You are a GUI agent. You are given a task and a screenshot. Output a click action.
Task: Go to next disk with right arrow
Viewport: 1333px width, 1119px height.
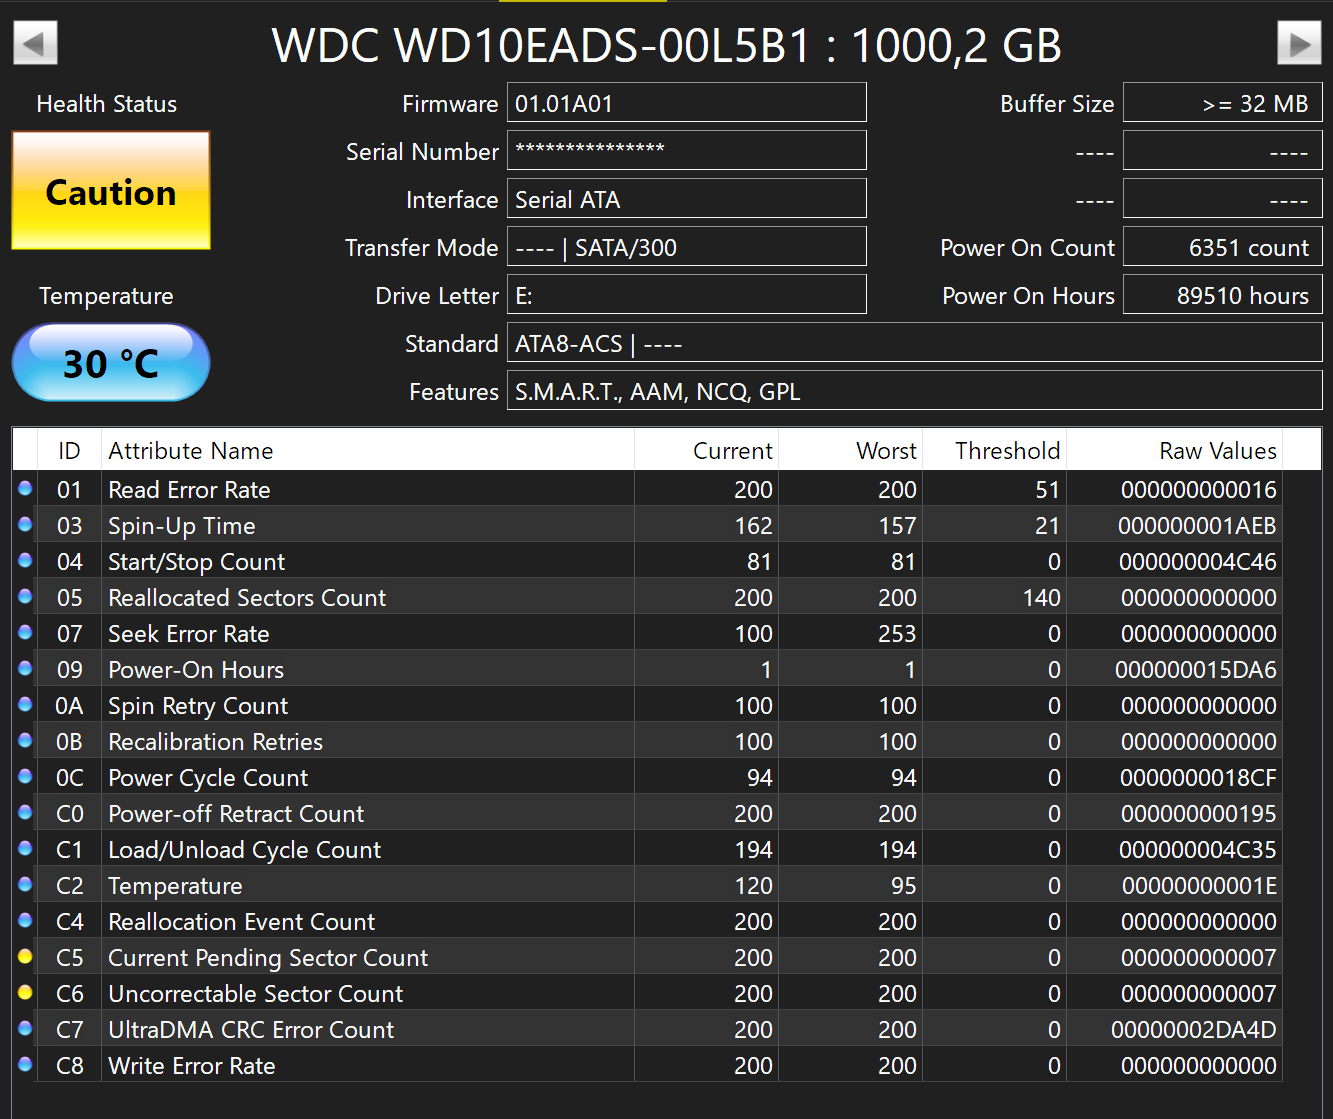[x=1299, y=43]
